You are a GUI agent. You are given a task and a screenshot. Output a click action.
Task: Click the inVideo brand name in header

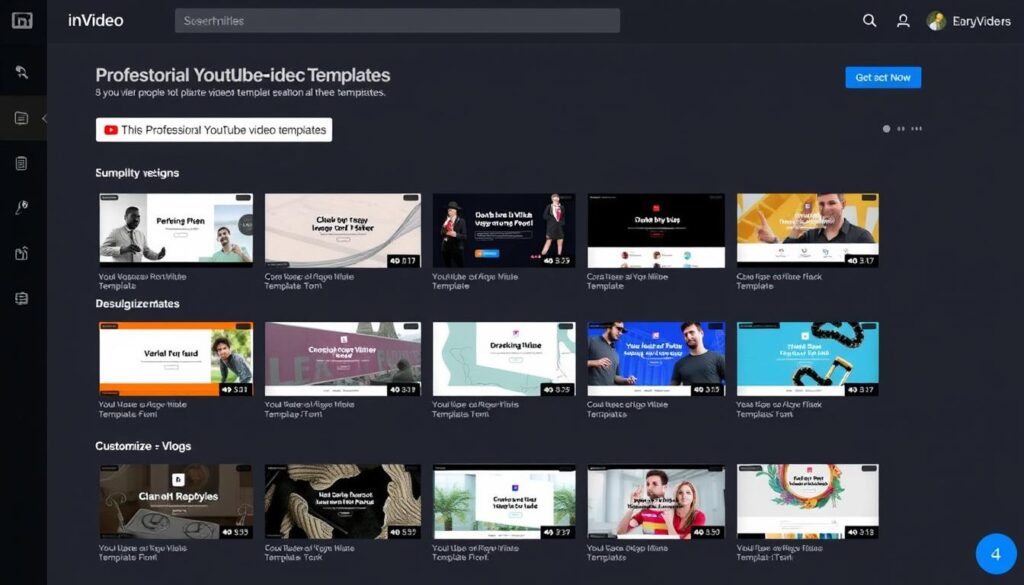coord(95,20)
